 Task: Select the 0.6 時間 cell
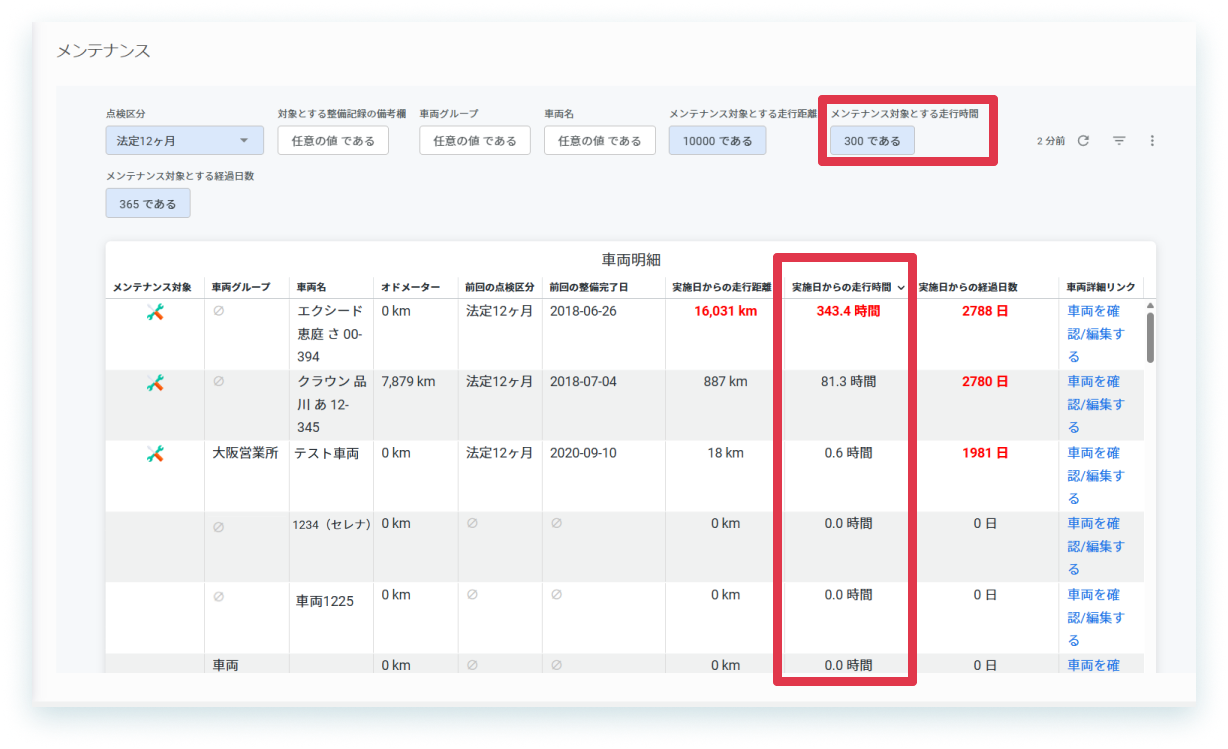(x=848, y=452)
